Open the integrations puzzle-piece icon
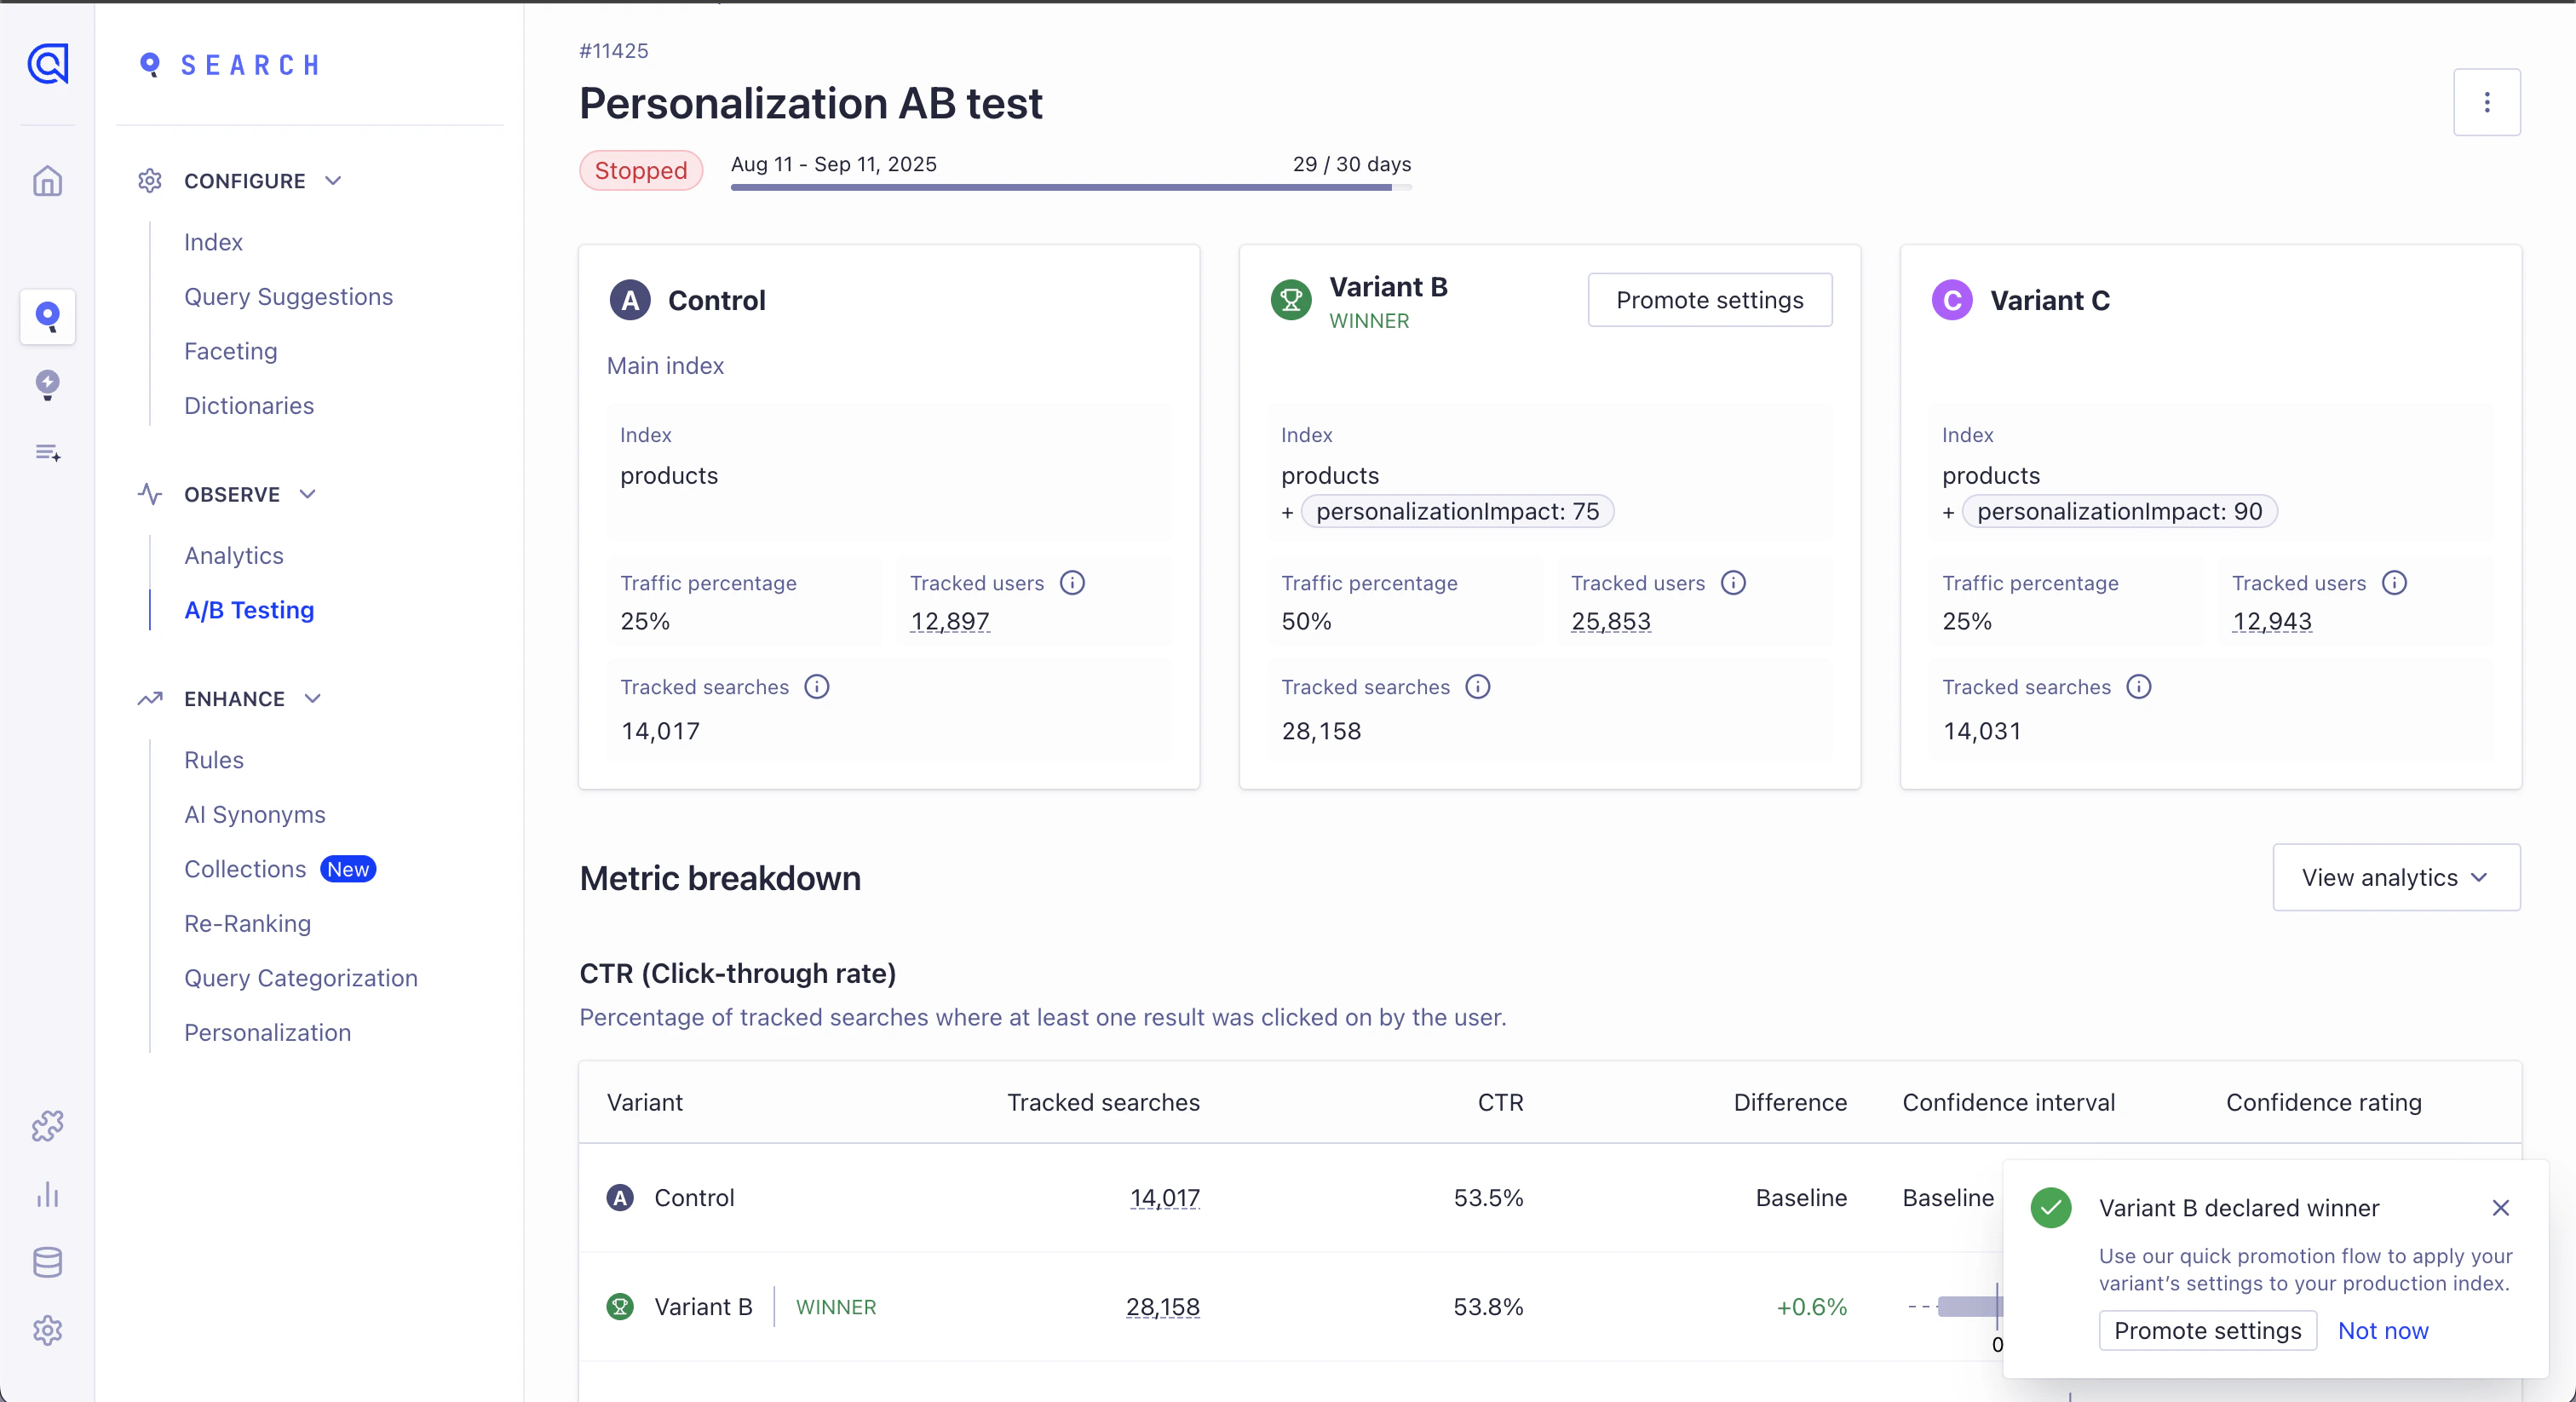The image size is (2576, 1402). (47, 1125)
